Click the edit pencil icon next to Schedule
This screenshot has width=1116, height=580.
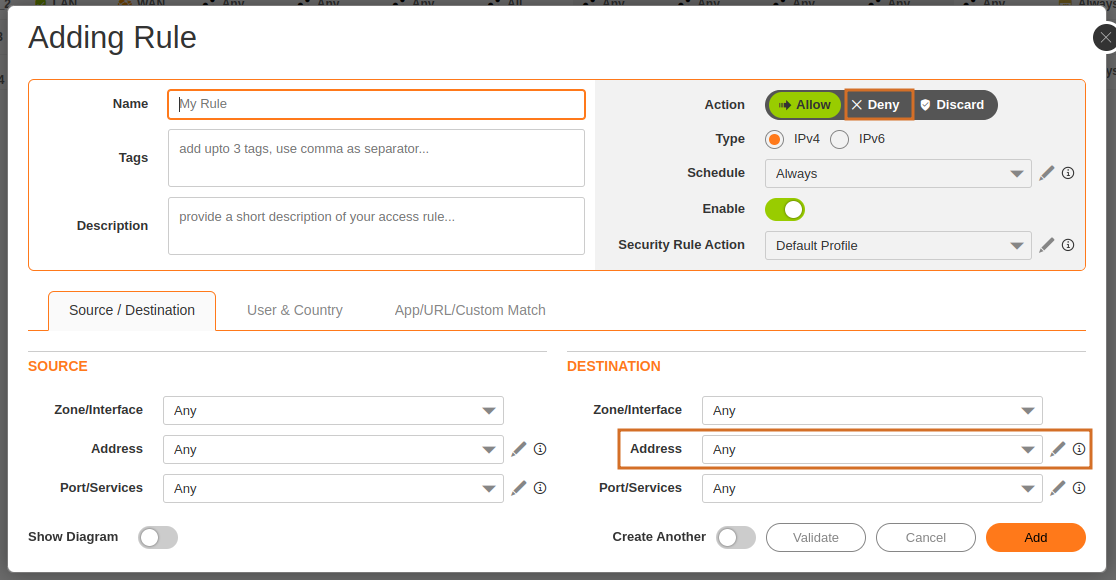(x=1047, y=173)
